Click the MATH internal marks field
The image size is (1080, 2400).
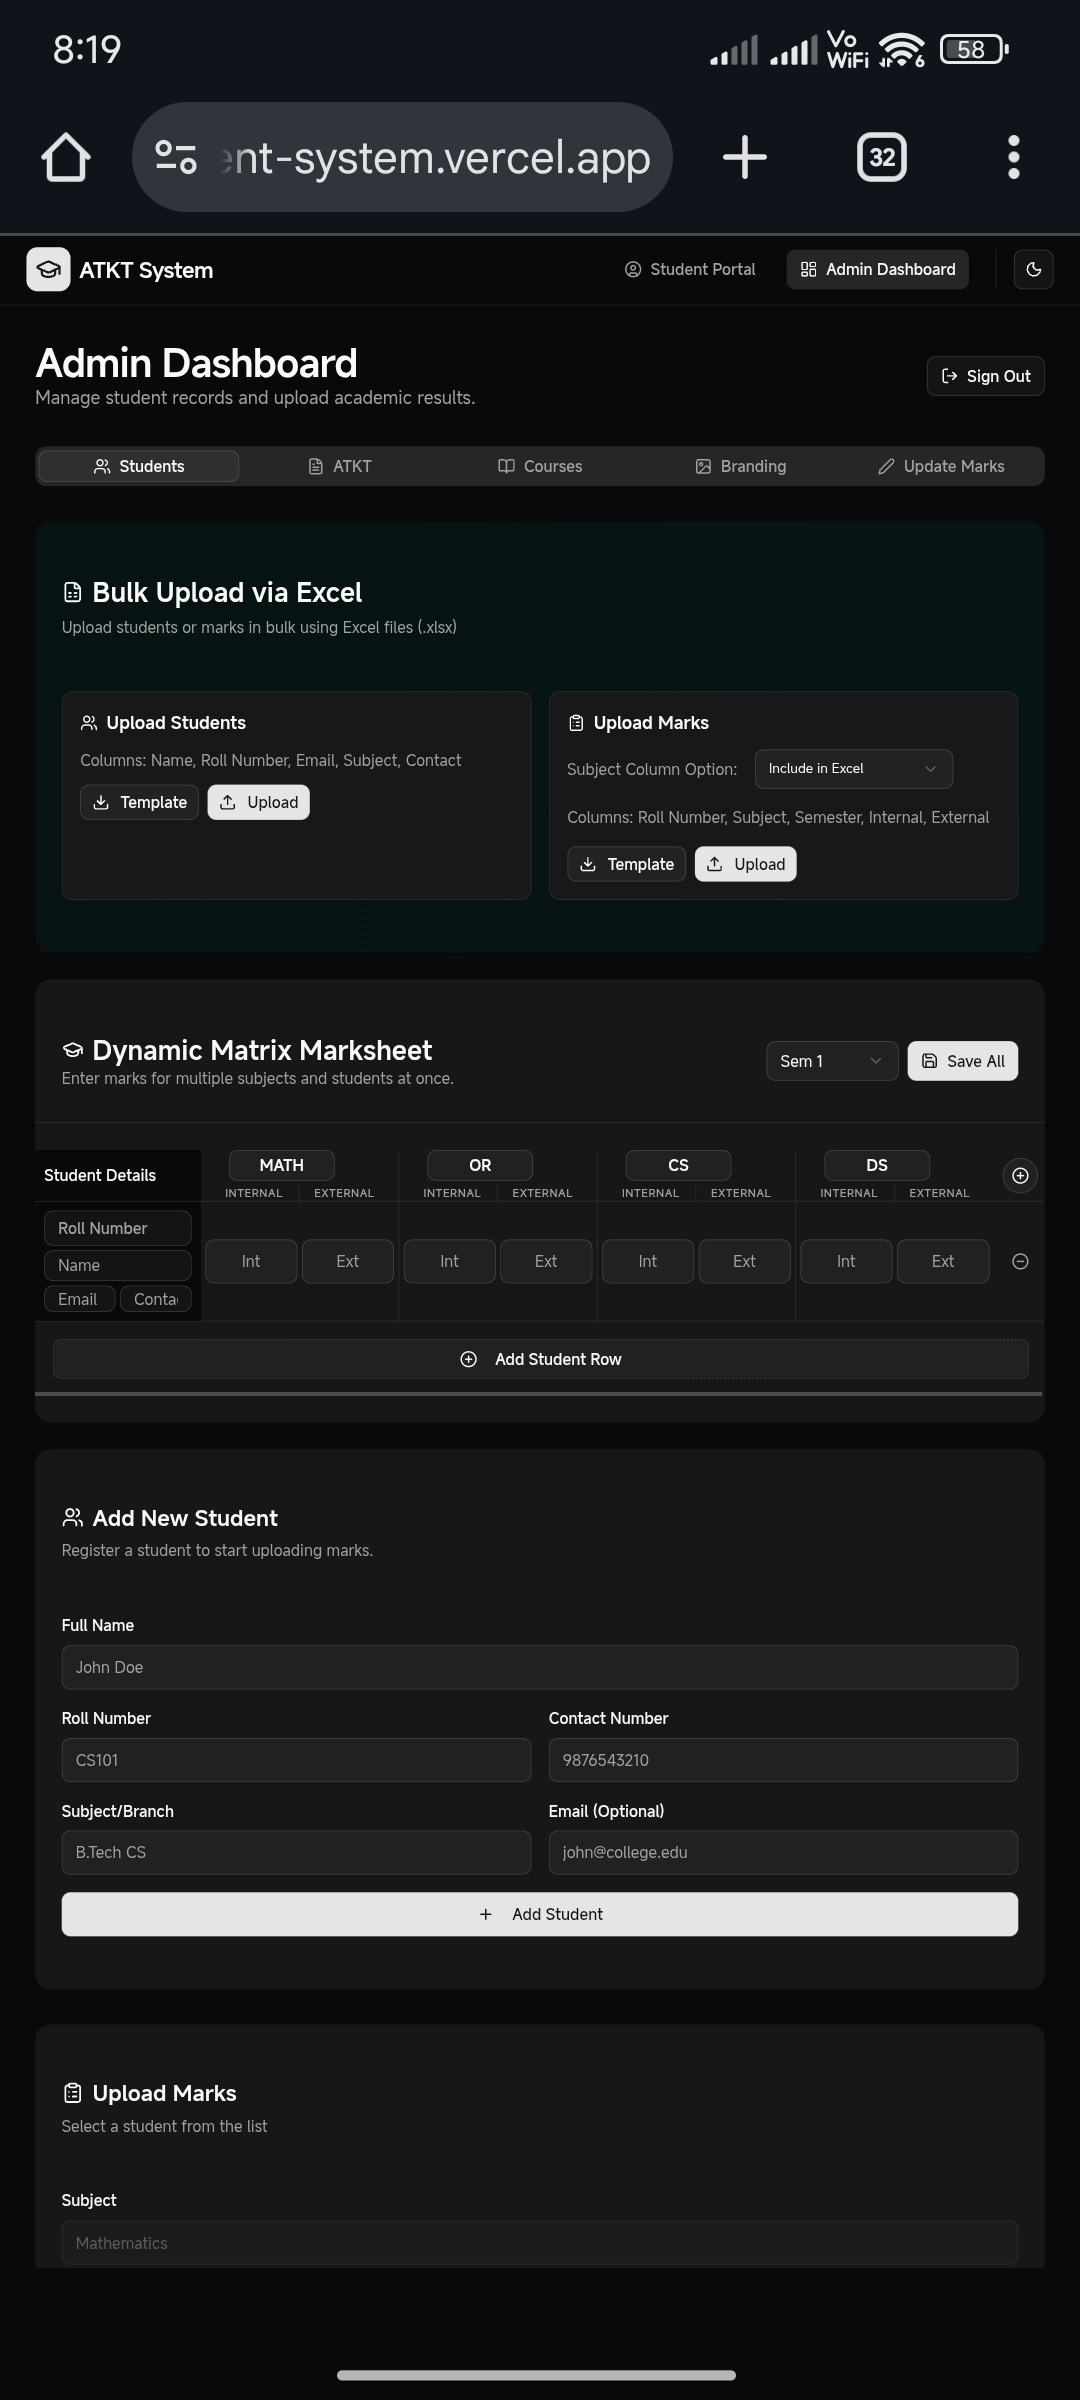tap(251, 1262)
